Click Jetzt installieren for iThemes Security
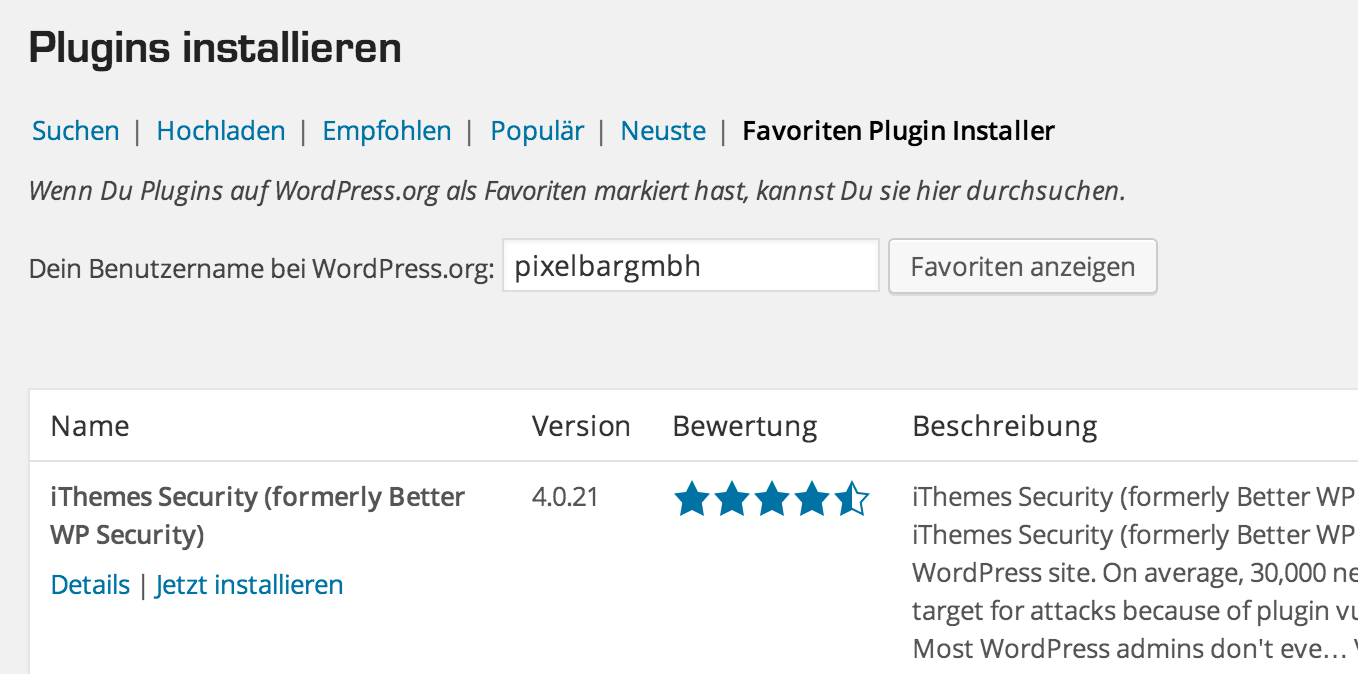The height and width of the screenshot is (674, 1358). point(250,585)
